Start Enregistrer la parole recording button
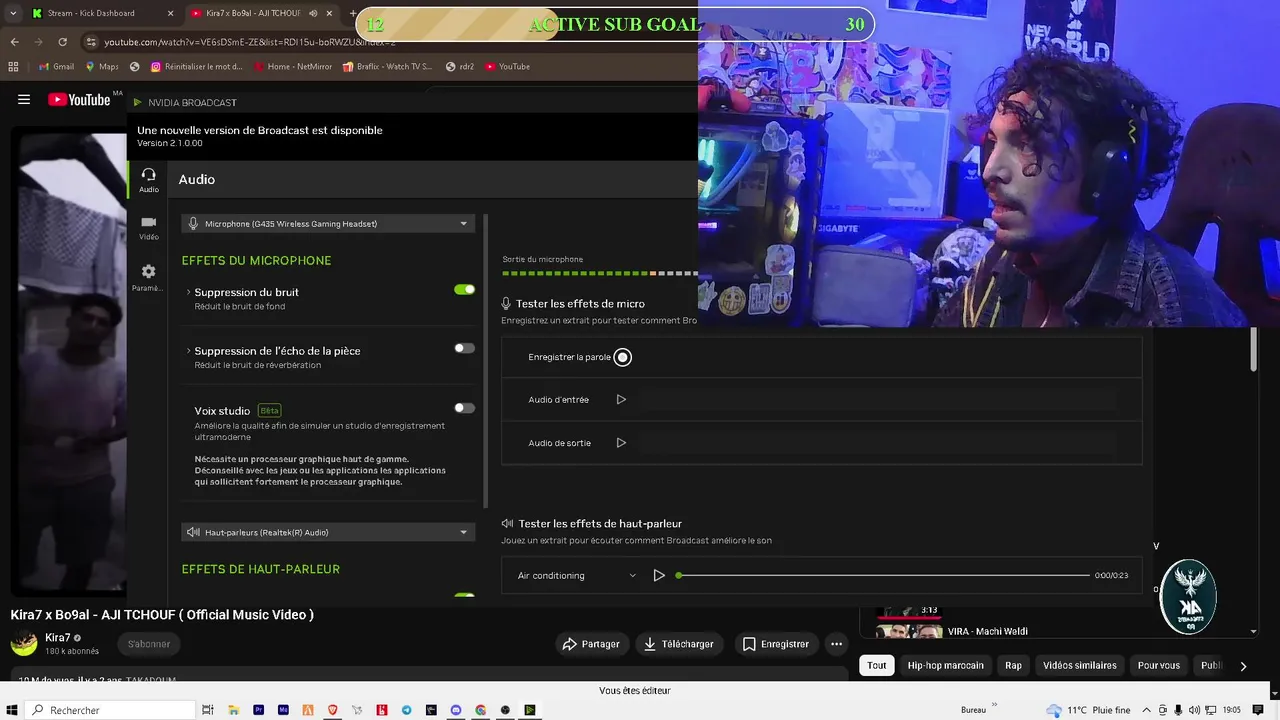Screen dimensions: 1280x720 point(622,357)
